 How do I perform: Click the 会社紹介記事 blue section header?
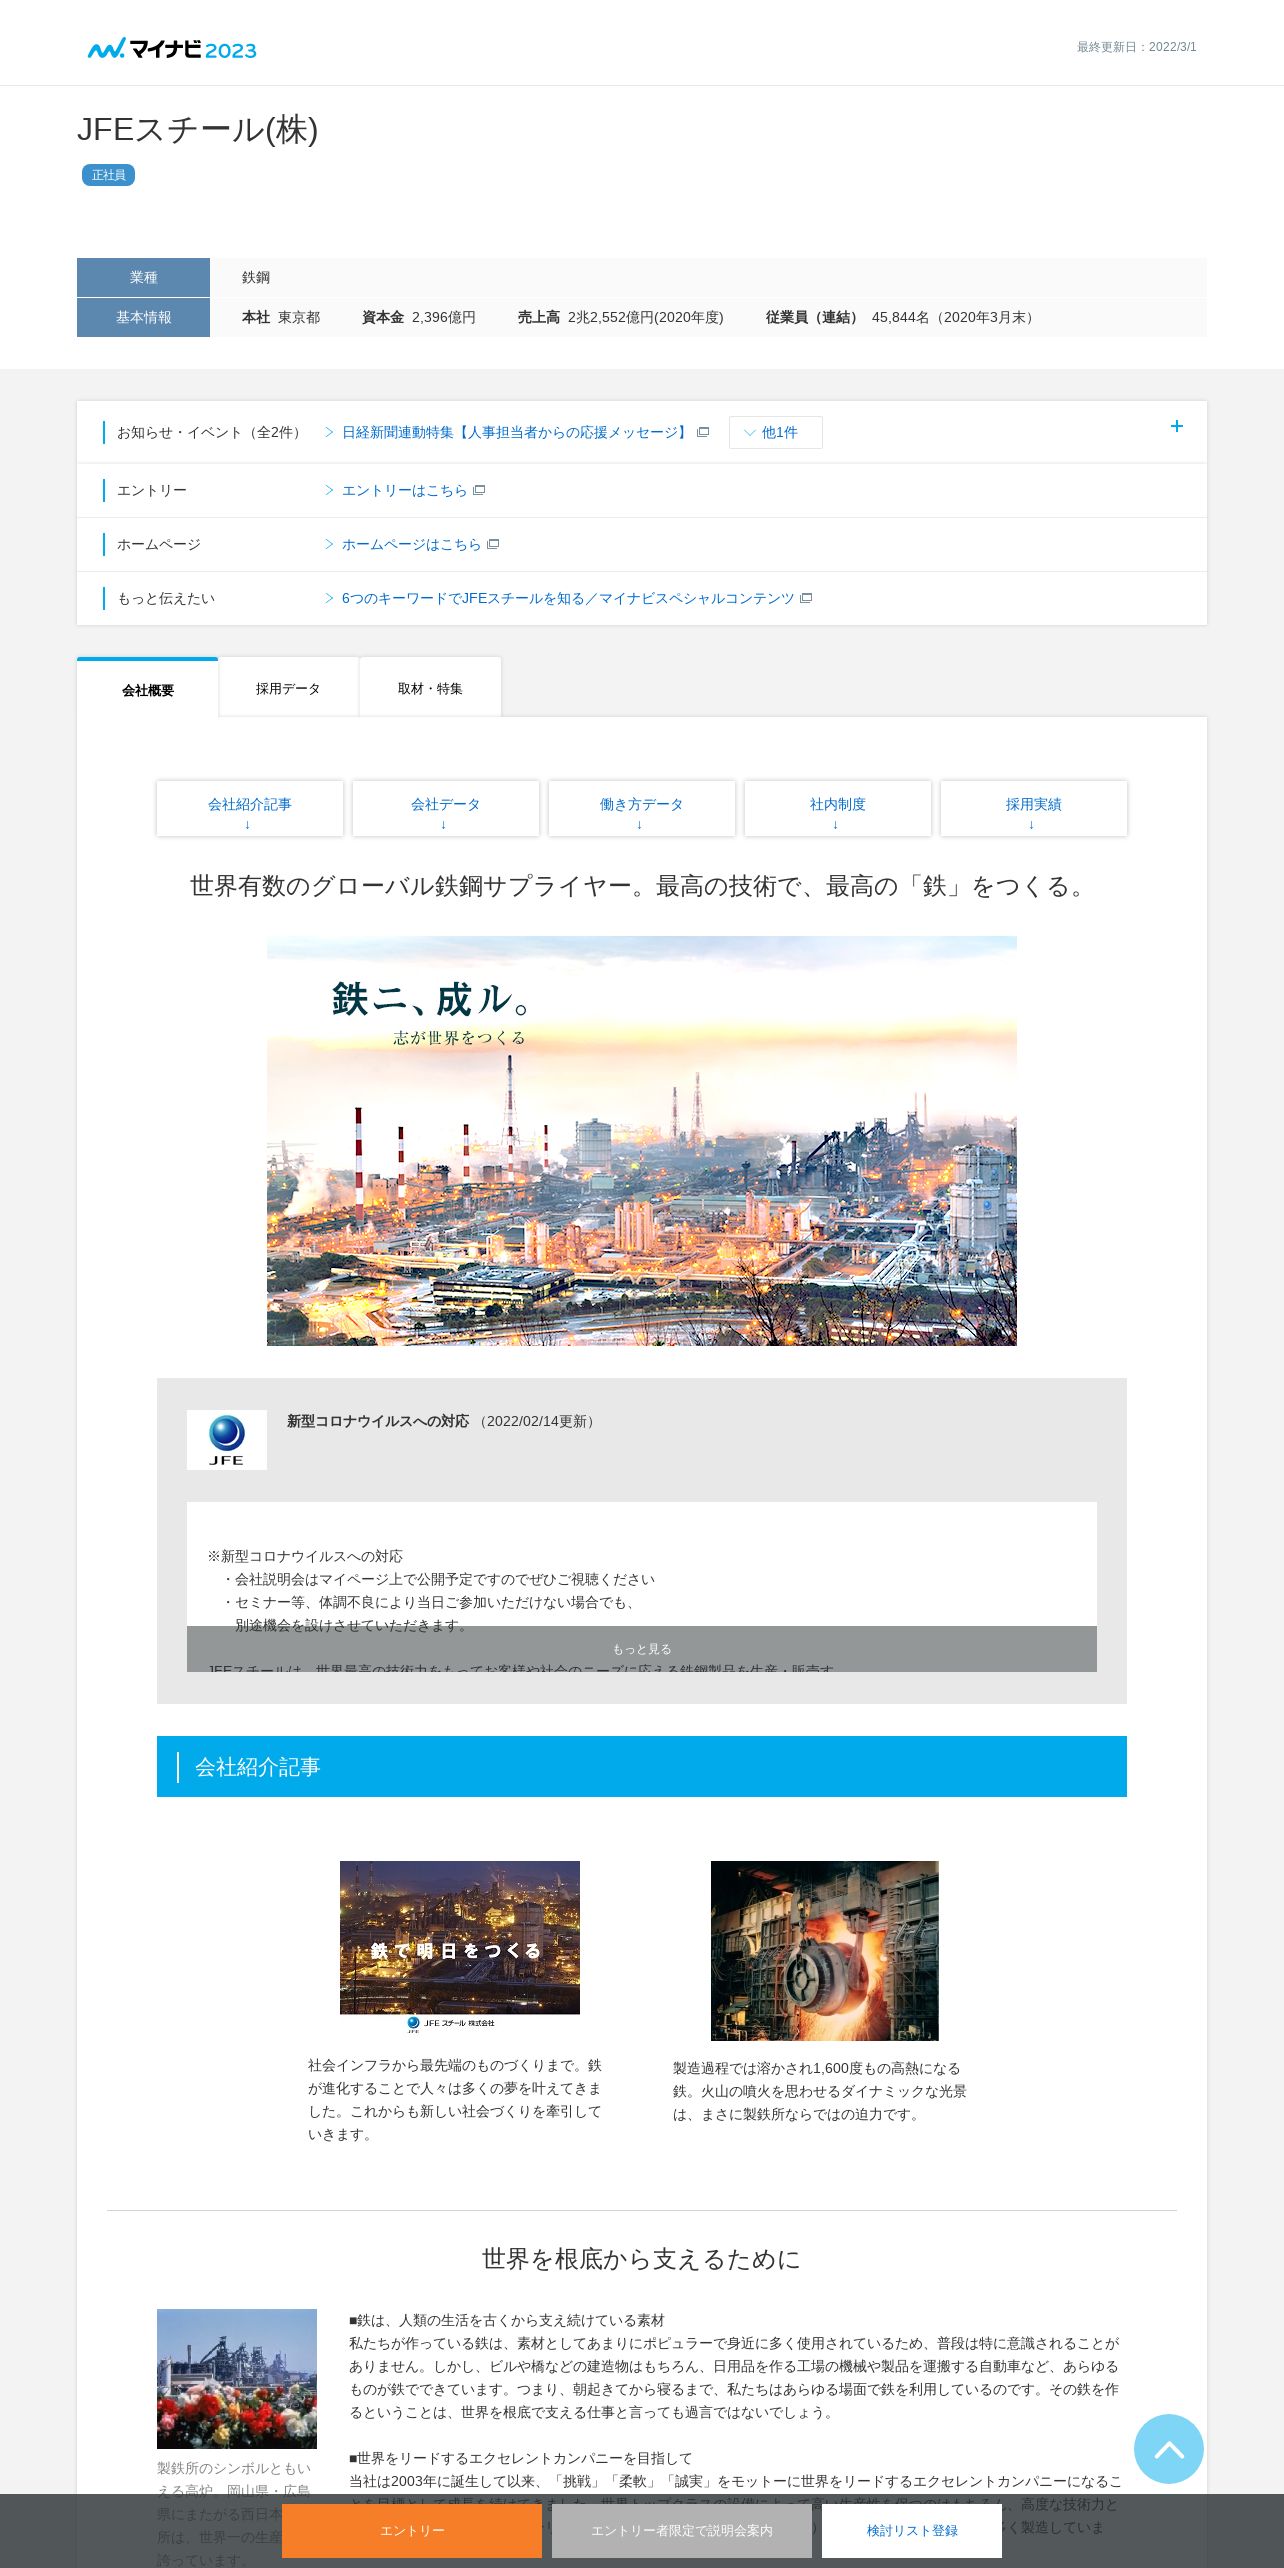pos(642,1766)
